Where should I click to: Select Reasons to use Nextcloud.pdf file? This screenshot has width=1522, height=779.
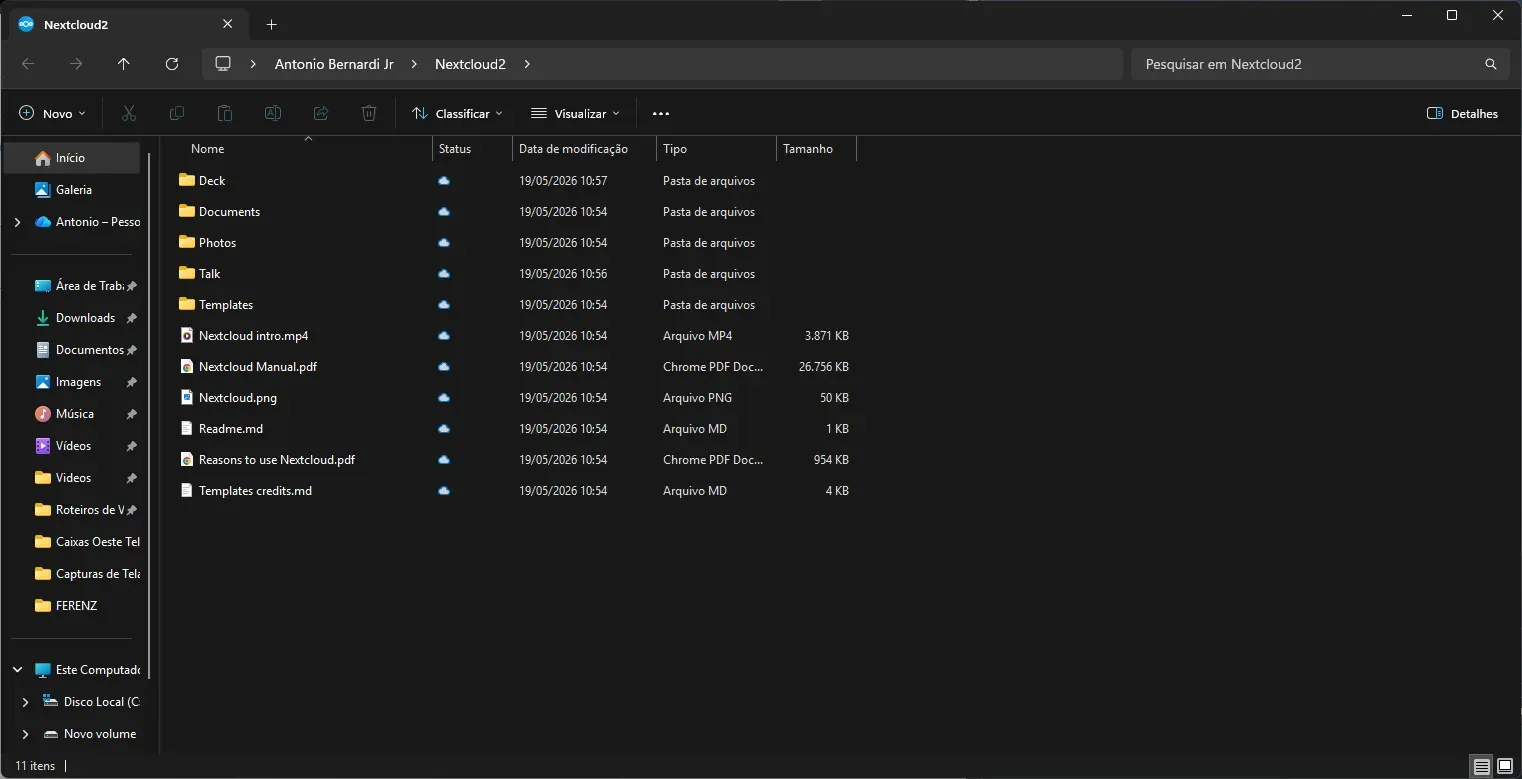[x=515, y=460]
